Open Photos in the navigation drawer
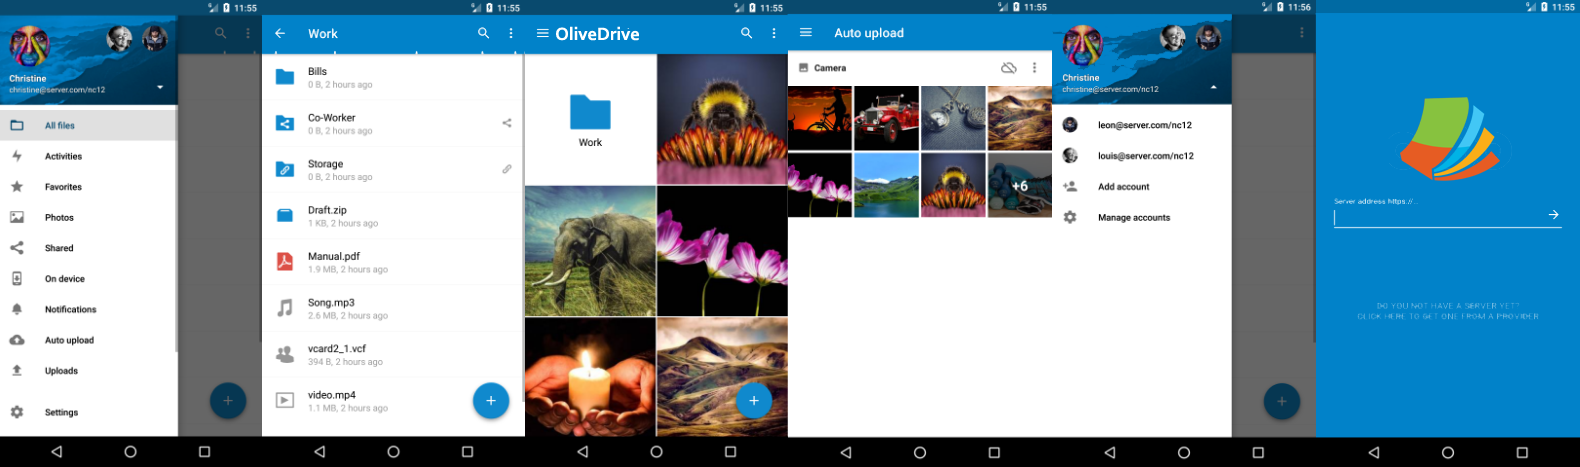This screenshot has height=467, width=1580. pos(88,217)
